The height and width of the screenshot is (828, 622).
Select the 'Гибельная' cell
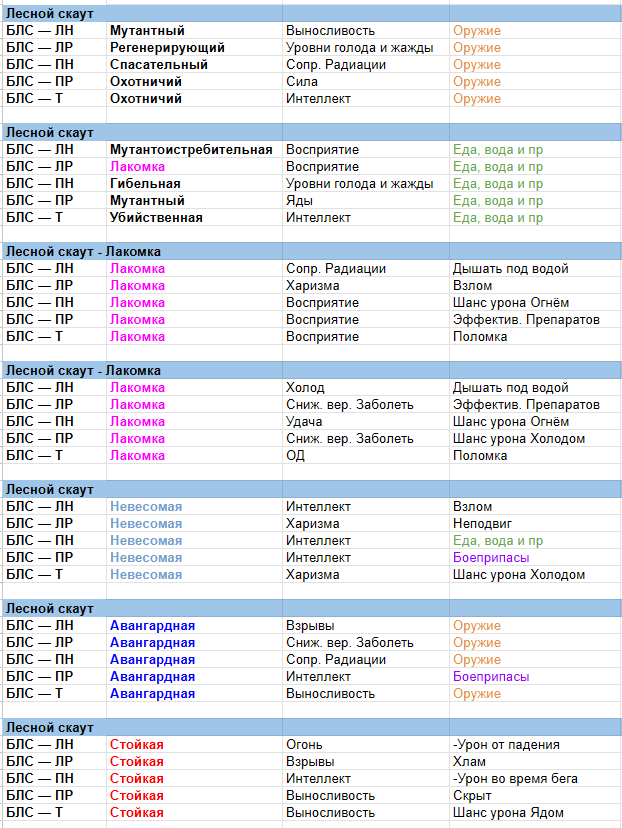pyautogui.click(x=194, y=183)
